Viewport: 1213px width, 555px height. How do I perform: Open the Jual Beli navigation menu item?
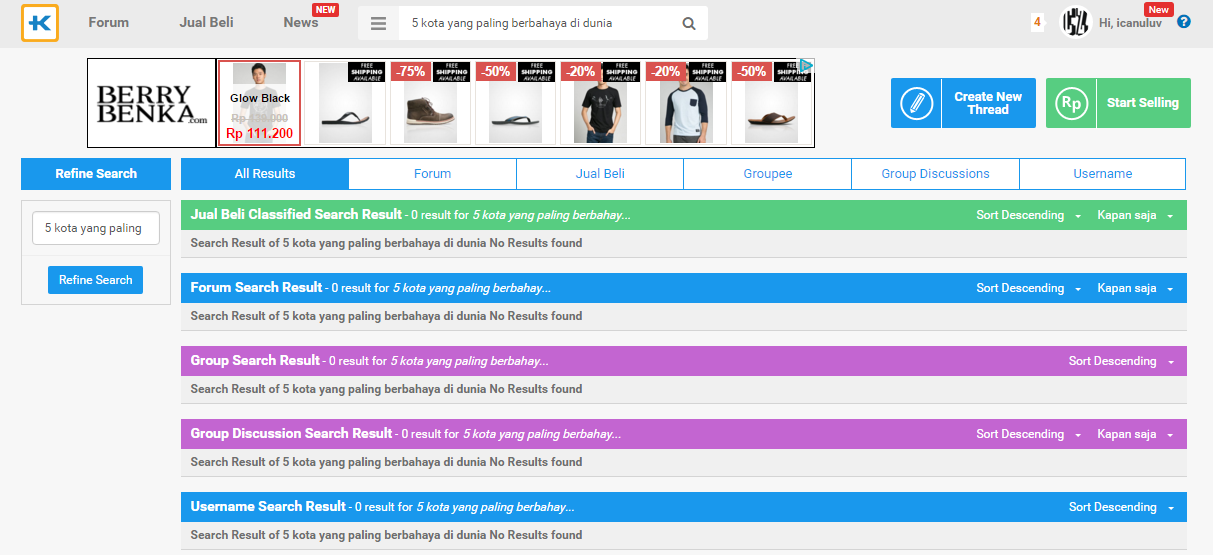206,23
